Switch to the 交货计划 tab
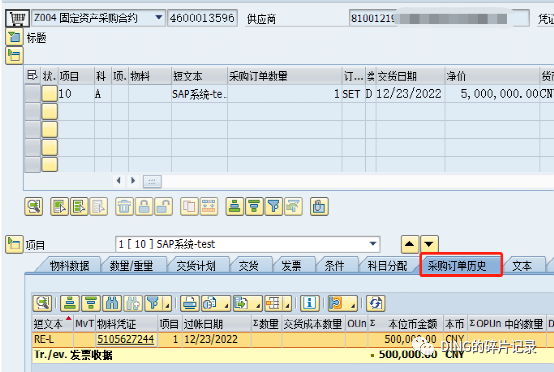554x372 pixels. (196, 266)
